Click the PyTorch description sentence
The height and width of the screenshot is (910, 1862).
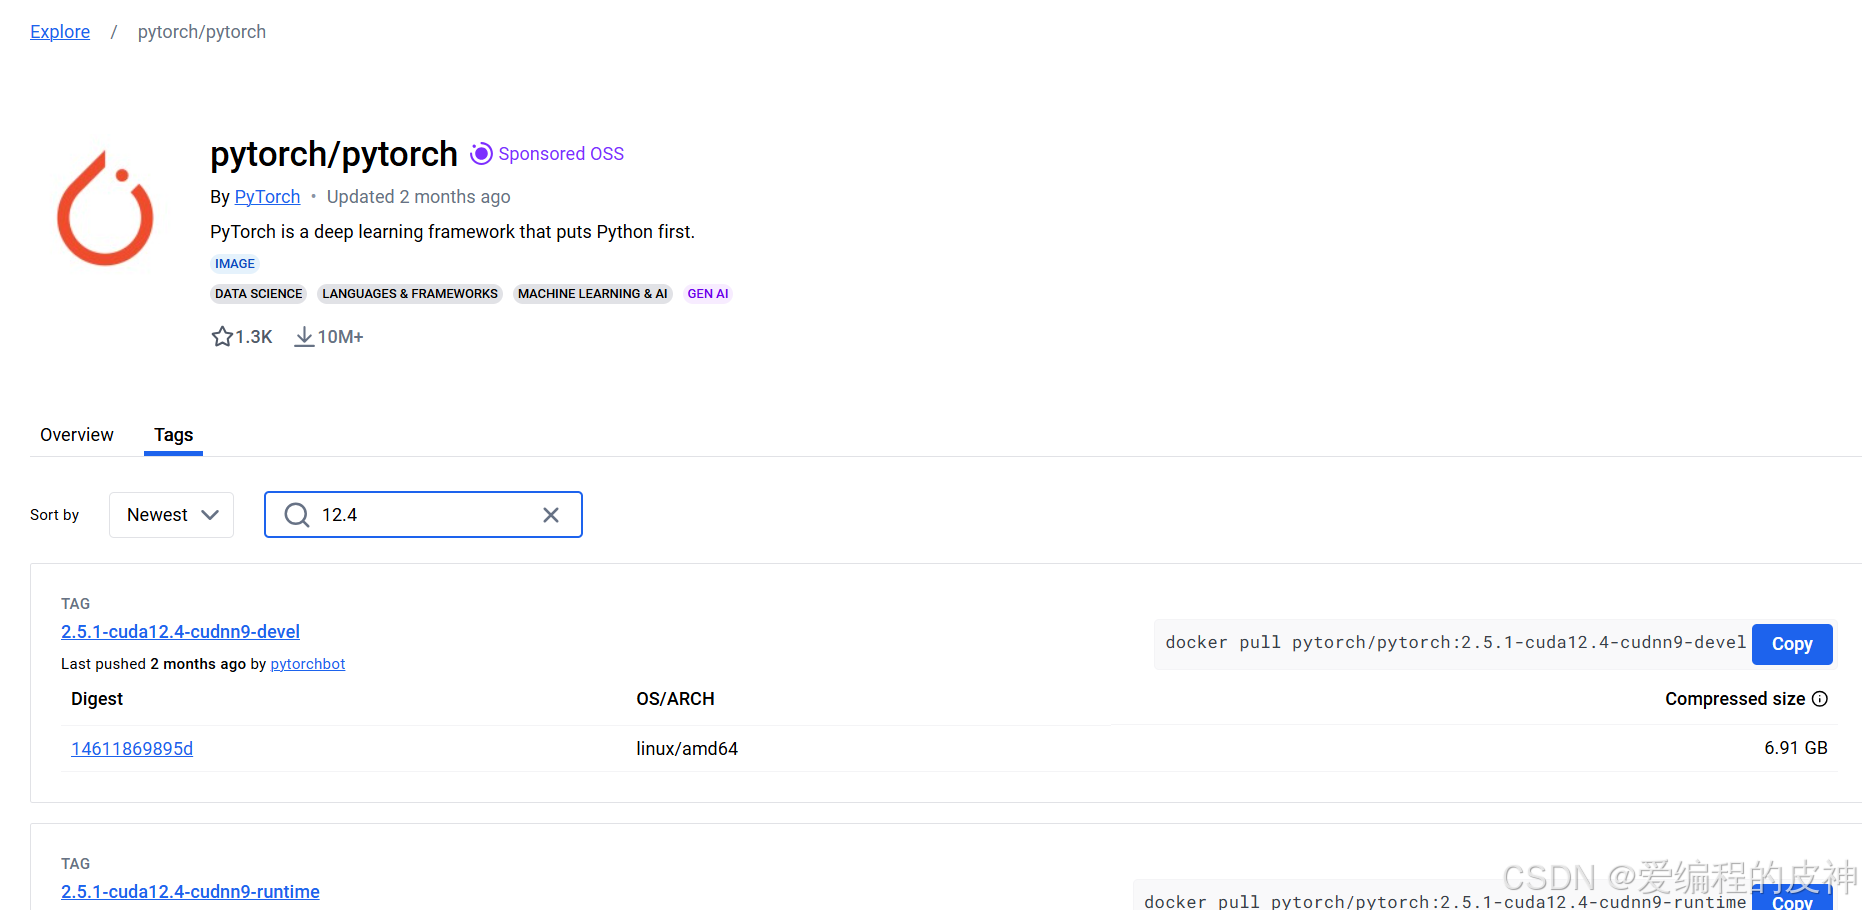(x=452, y=232)
